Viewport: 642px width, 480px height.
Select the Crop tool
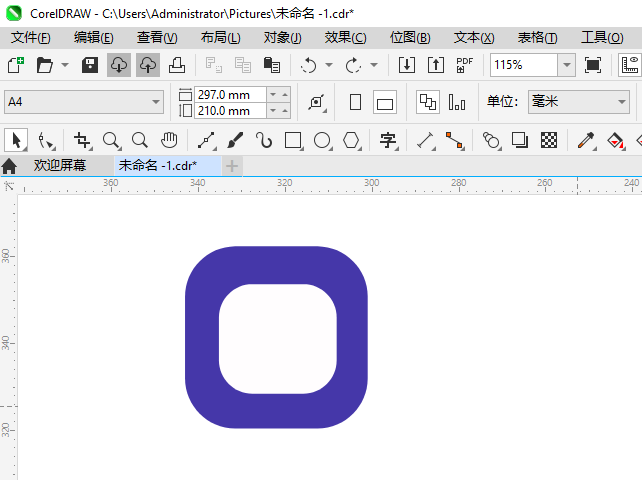point(83,140)
